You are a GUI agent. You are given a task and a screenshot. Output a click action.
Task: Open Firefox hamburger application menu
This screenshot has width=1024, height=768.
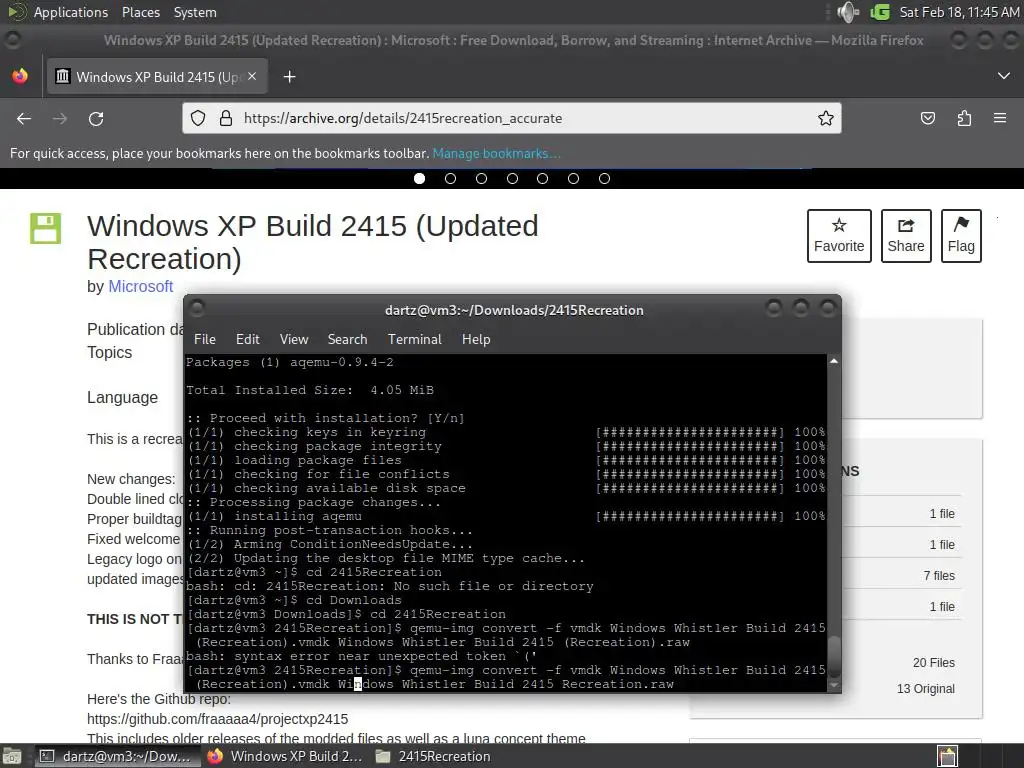pos(1000,118)
